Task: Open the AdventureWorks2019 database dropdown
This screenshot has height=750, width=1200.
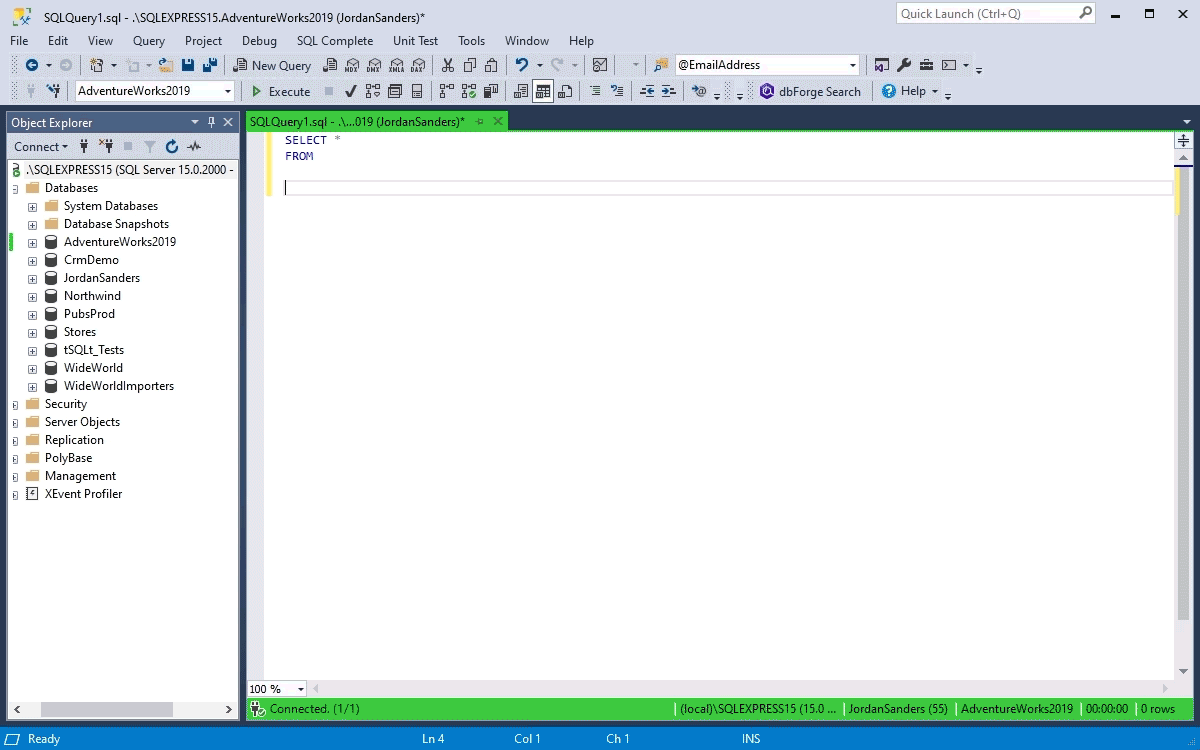Action: [228, 91]
